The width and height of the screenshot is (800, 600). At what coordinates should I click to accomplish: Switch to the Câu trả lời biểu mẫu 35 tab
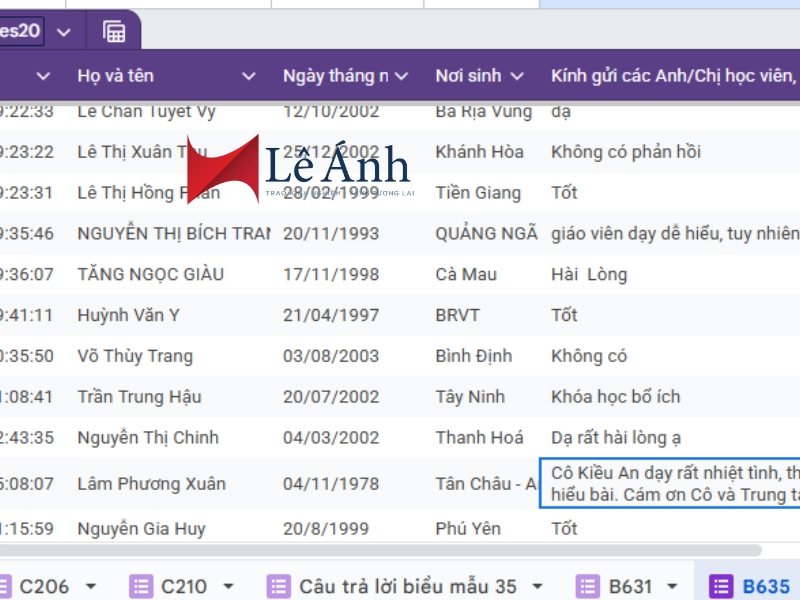(407, 586)
